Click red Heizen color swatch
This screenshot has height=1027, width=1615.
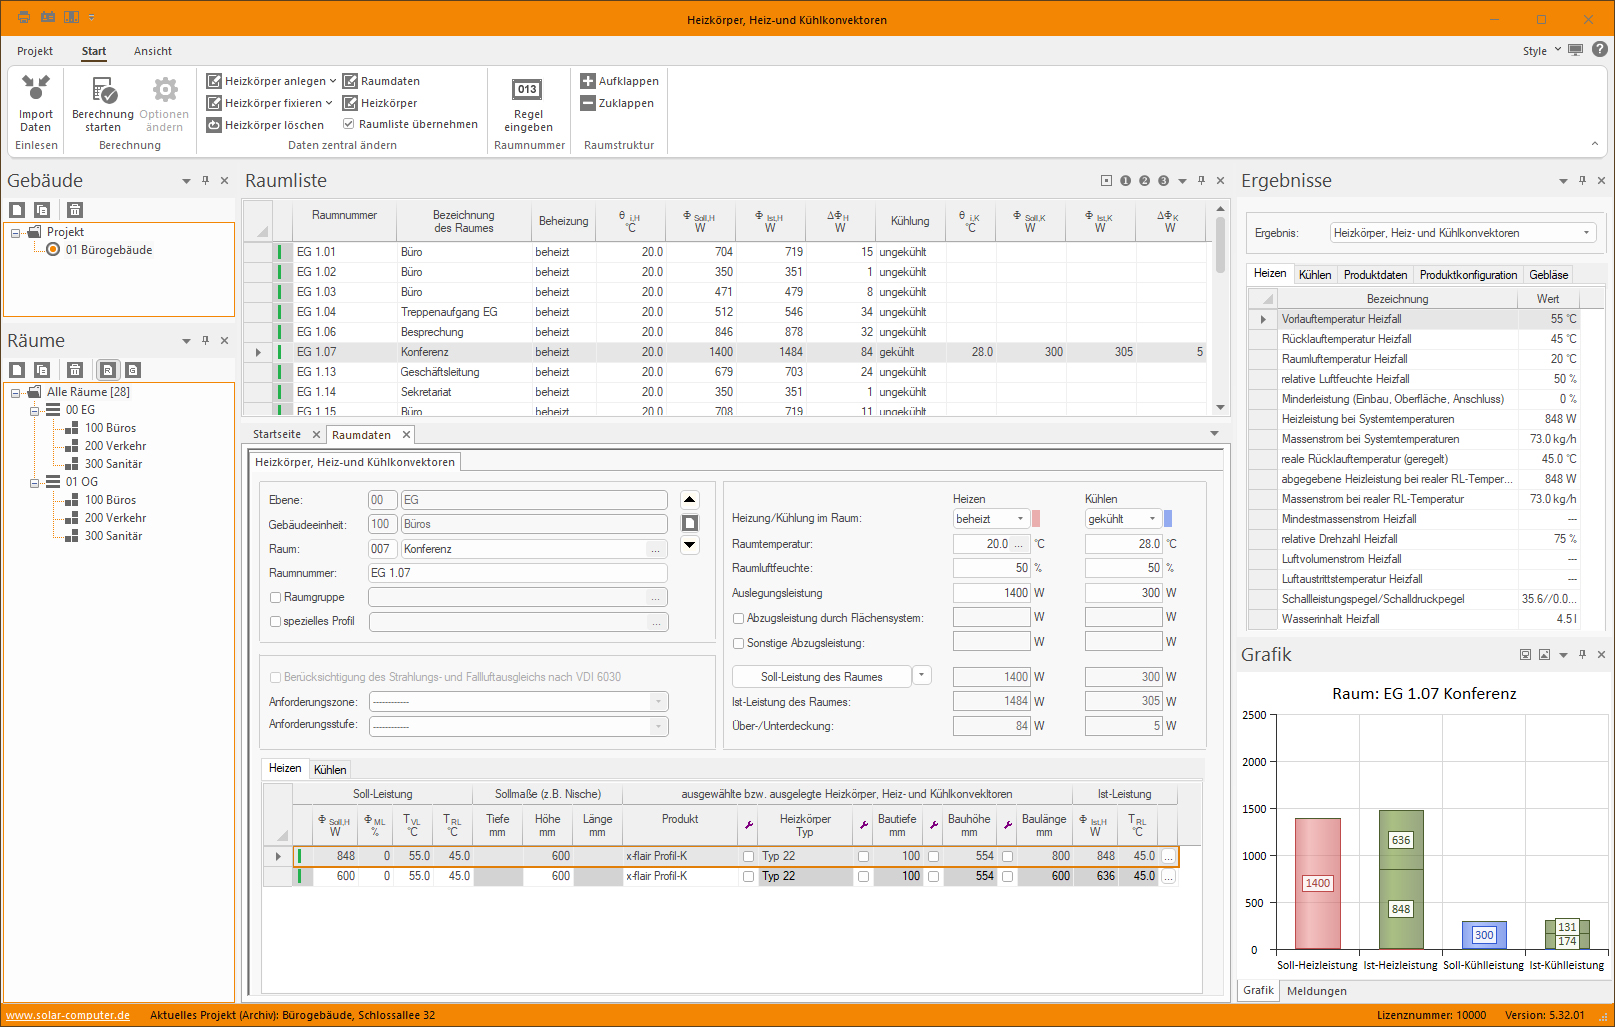tap(1036, 519)
